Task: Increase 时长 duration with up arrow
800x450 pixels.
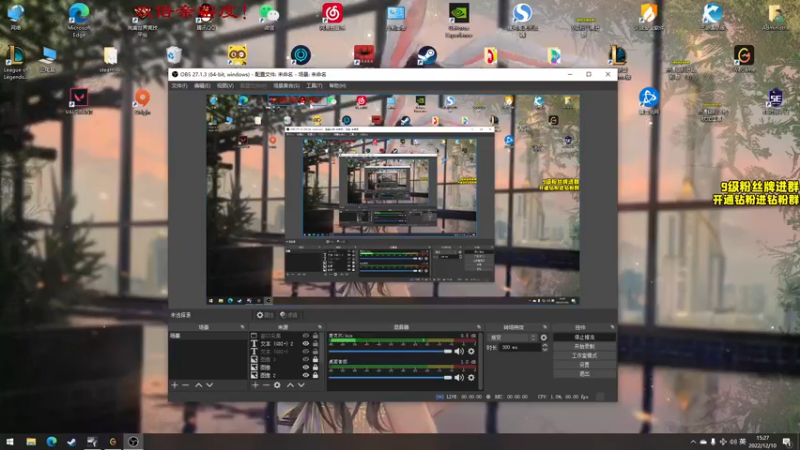Action: coord(544,345)
